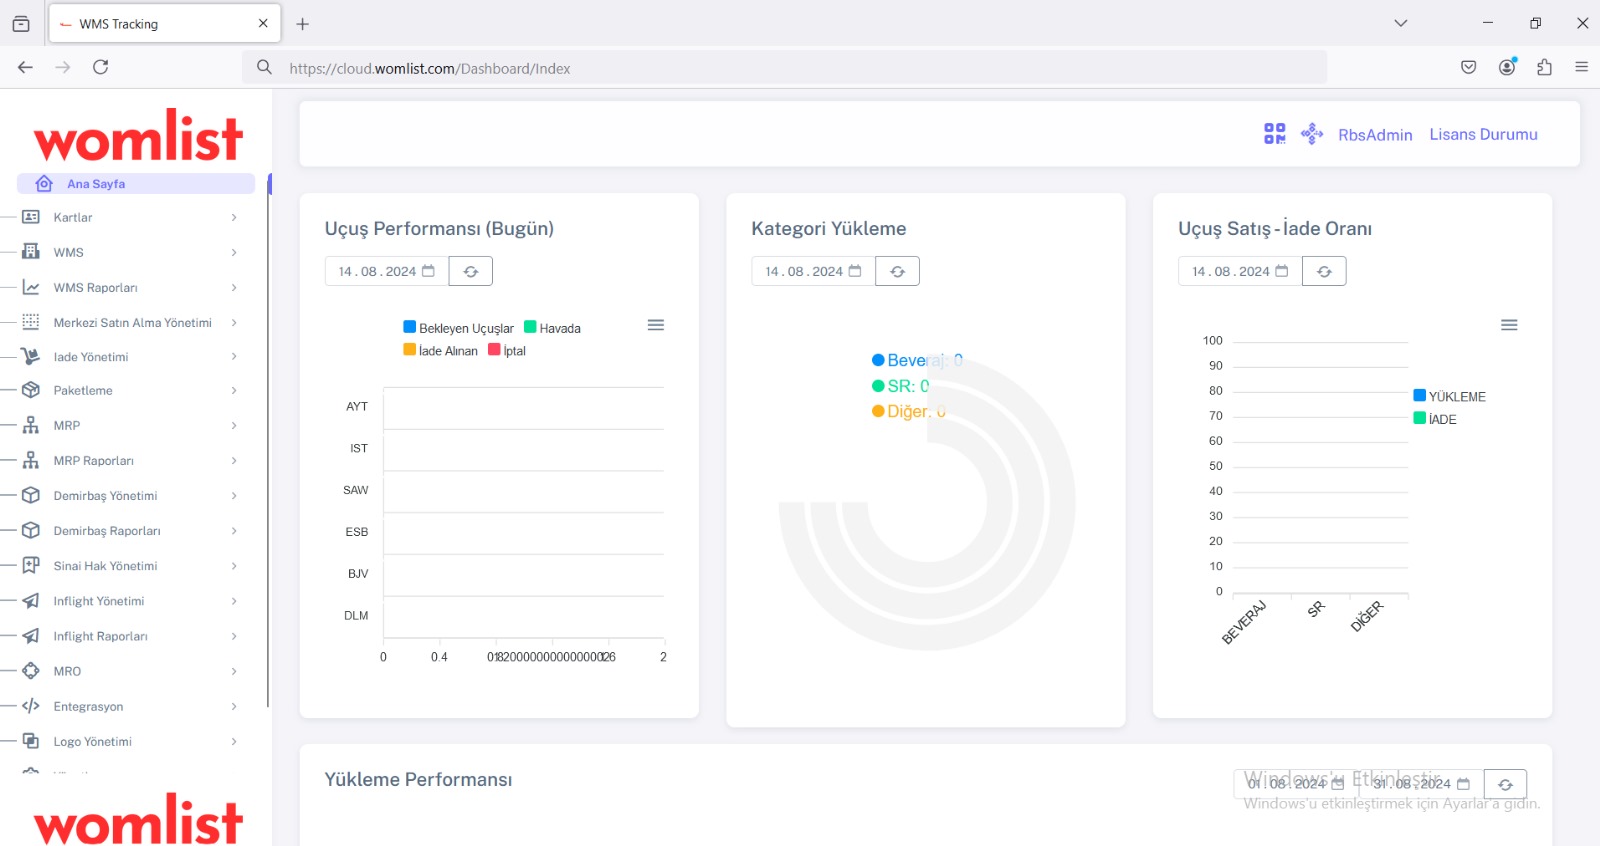
Task: Click the move arrows icon beside RbsAdmin
Action: pyautogui.click(x=1312, y=134)
